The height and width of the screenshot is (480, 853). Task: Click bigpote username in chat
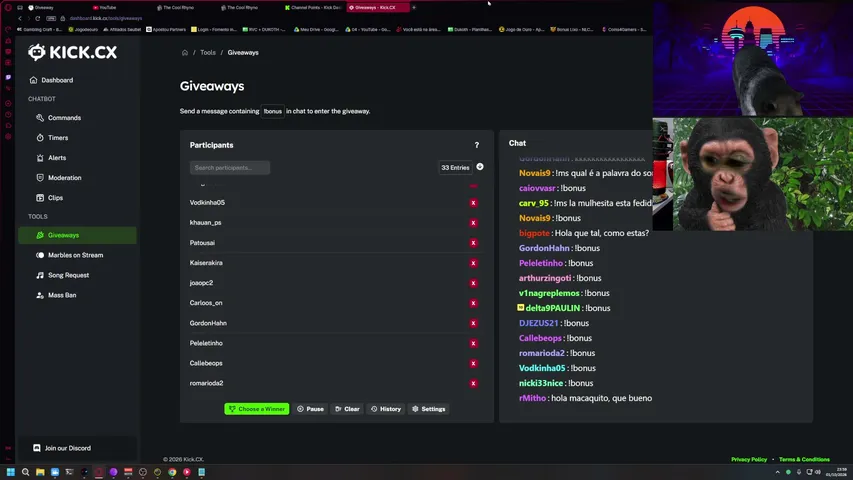(x=534, y=233)
